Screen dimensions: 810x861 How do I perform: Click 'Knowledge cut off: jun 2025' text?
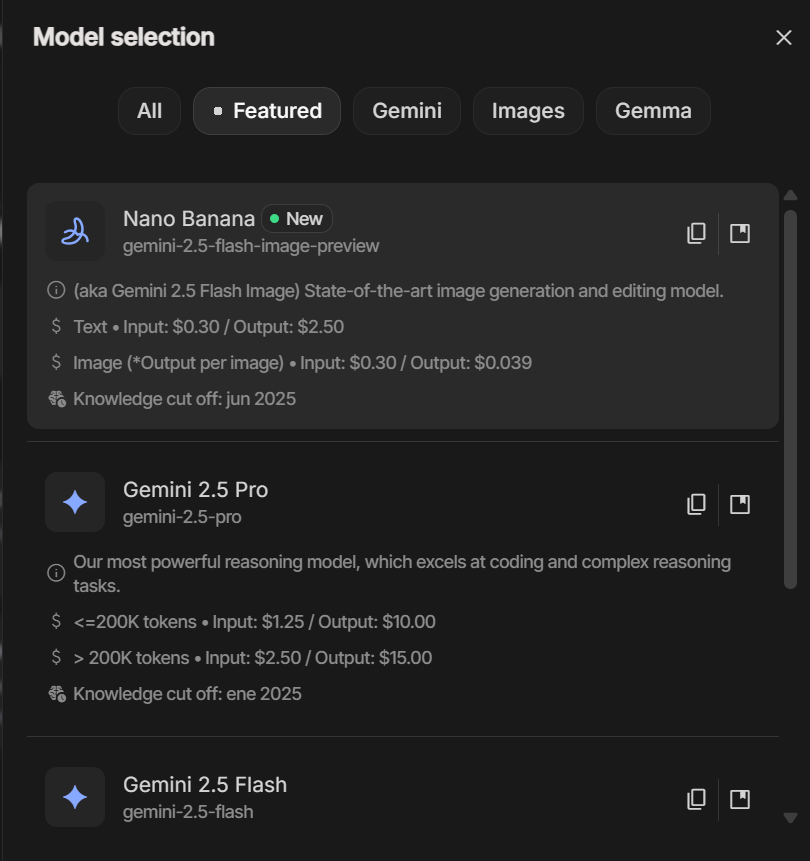[185, 399]
